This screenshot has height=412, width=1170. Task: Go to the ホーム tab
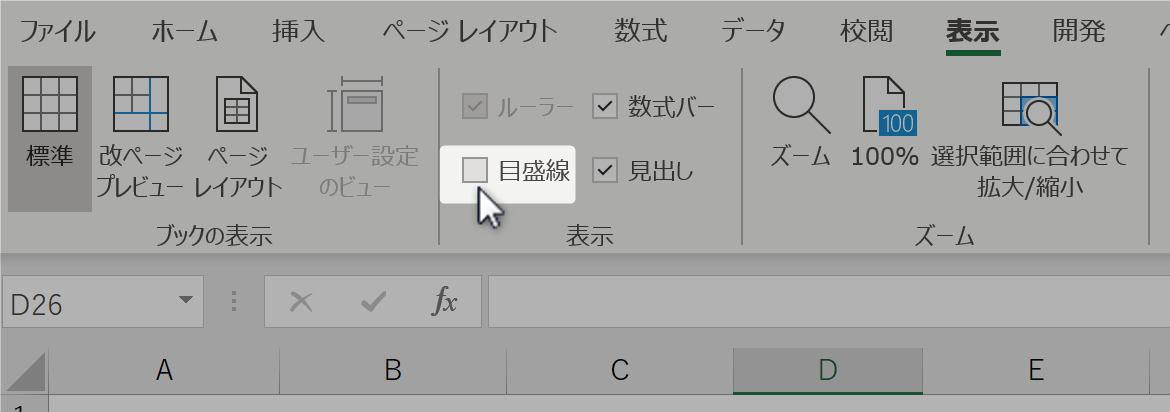click(x=185, y=31)
